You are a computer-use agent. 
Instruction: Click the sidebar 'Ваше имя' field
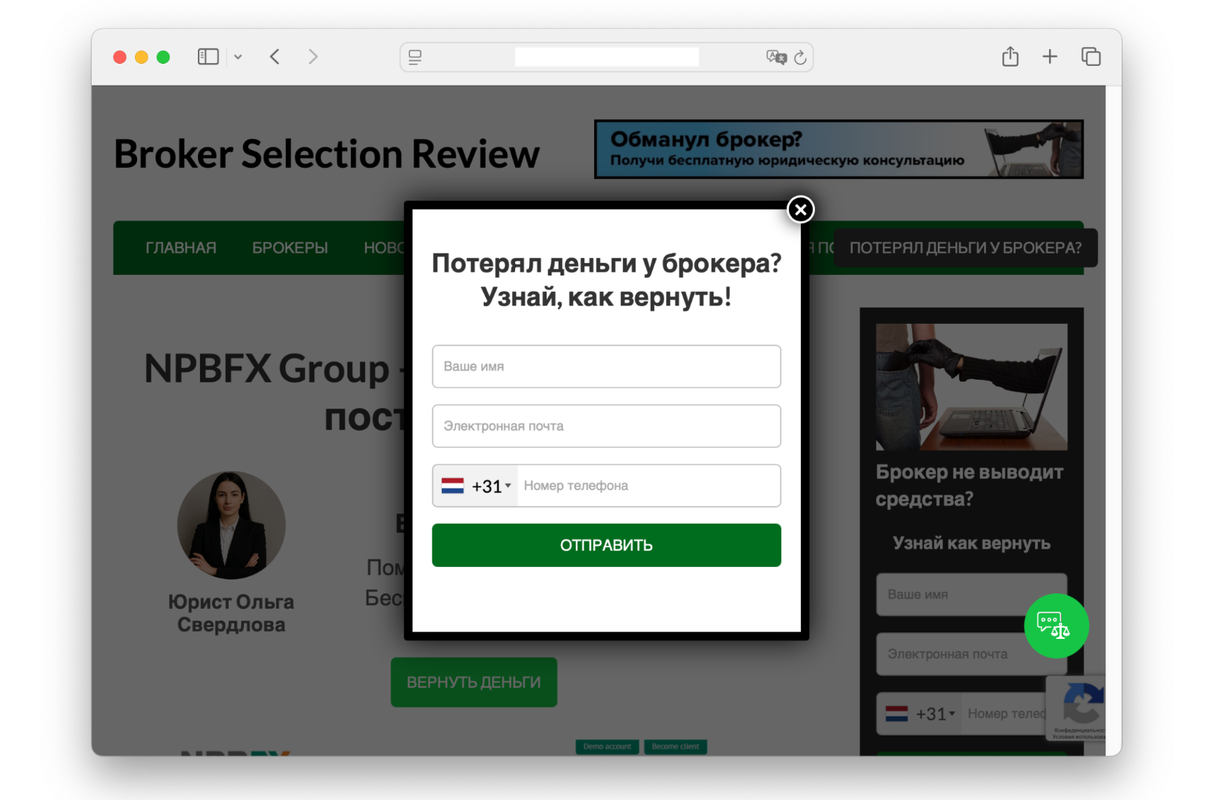(x=971, y=594)
